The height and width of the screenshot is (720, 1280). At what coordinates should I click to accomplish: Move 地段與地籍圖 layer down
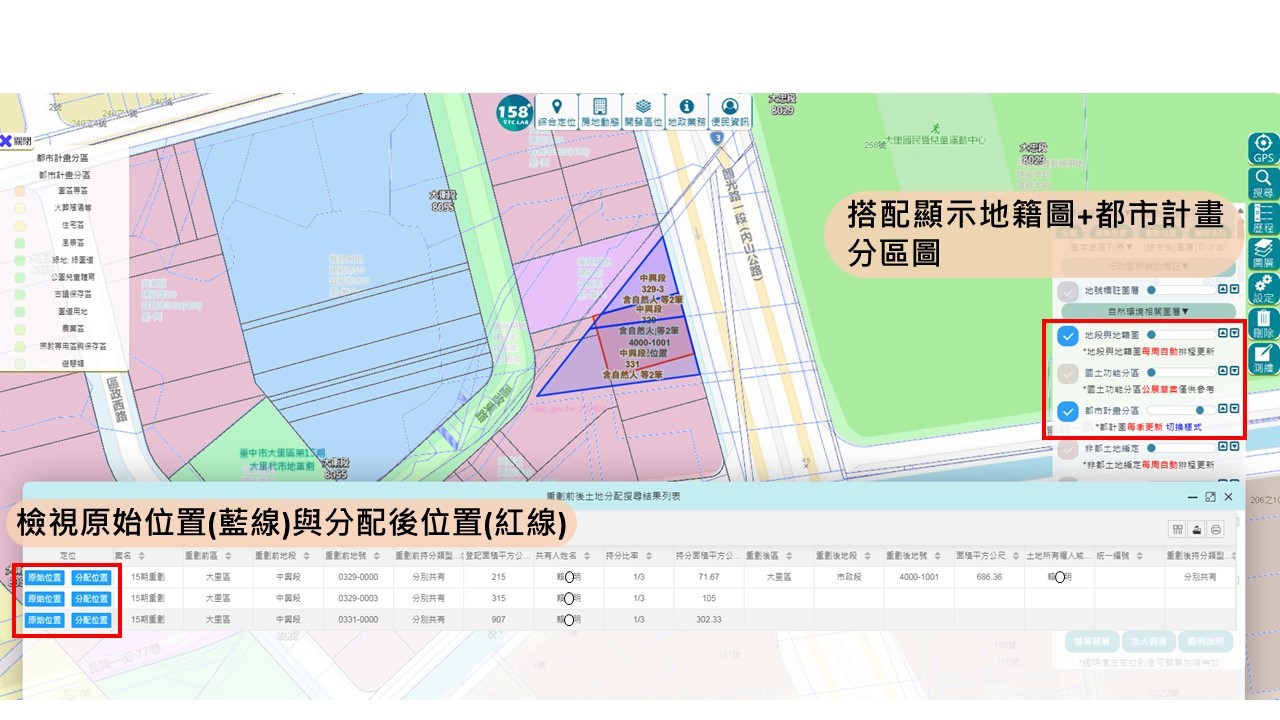1235,334
